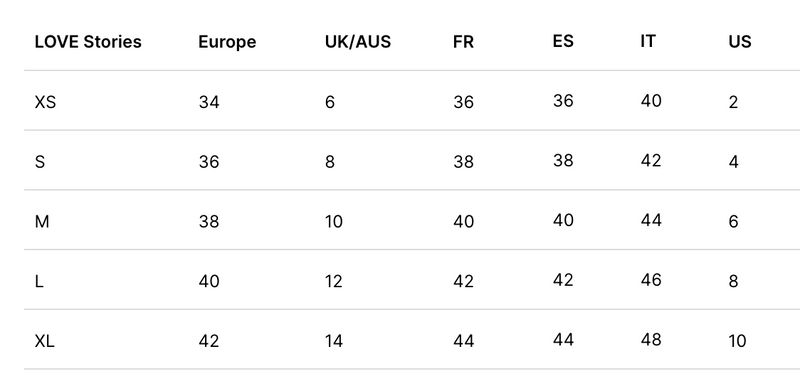
Task: Click the L size row label
Action: pyautogui.click(x=39, y=281)
